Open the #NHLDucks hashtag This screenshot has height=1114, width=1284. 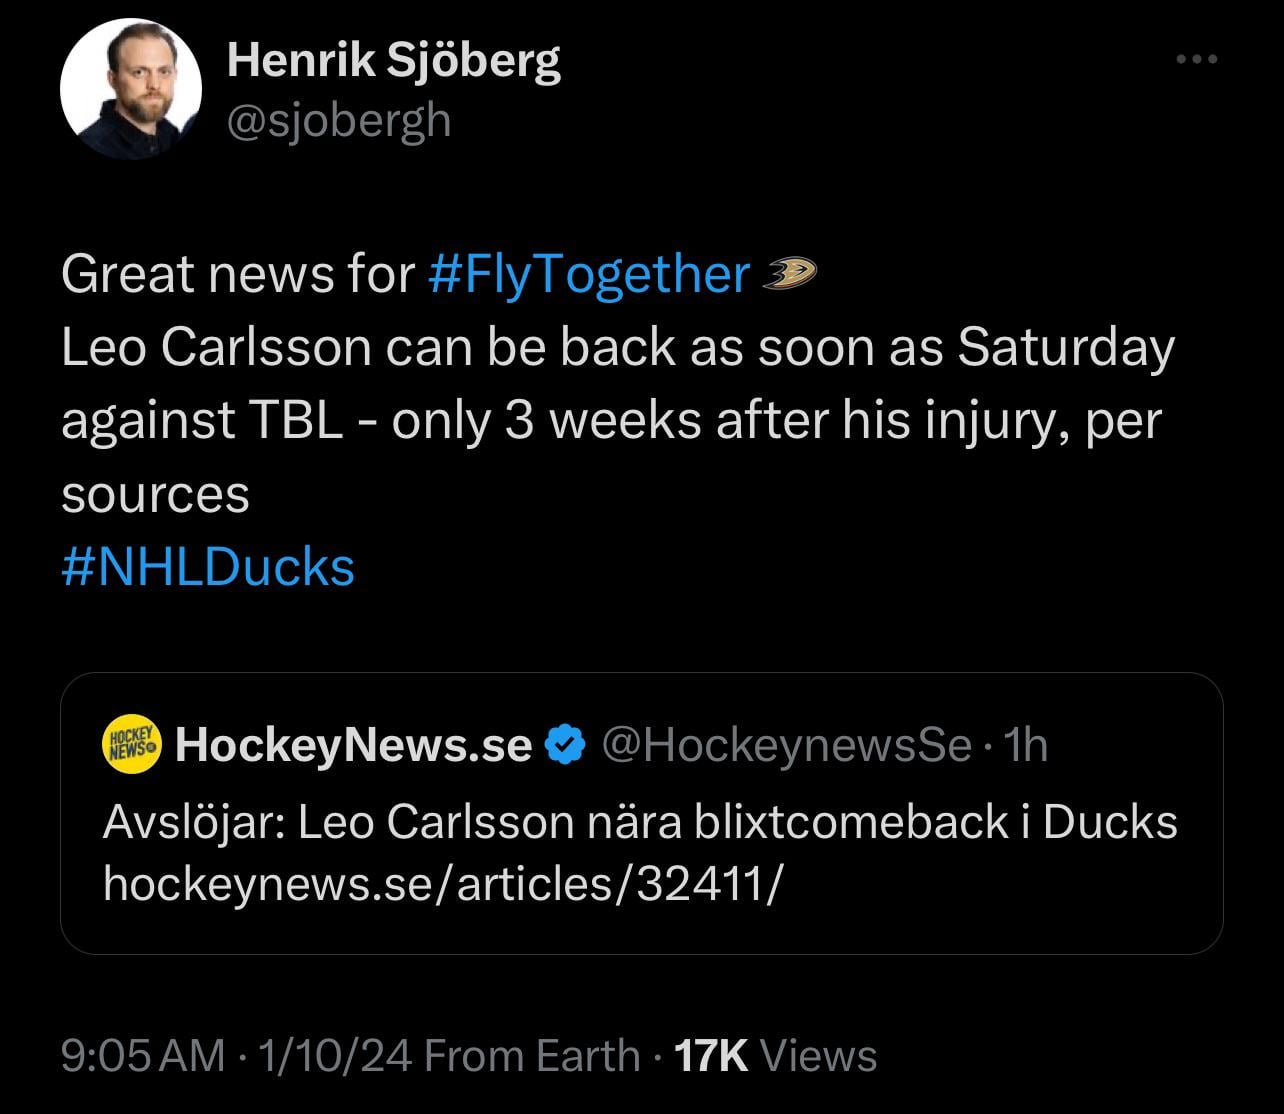pos(208,567)
